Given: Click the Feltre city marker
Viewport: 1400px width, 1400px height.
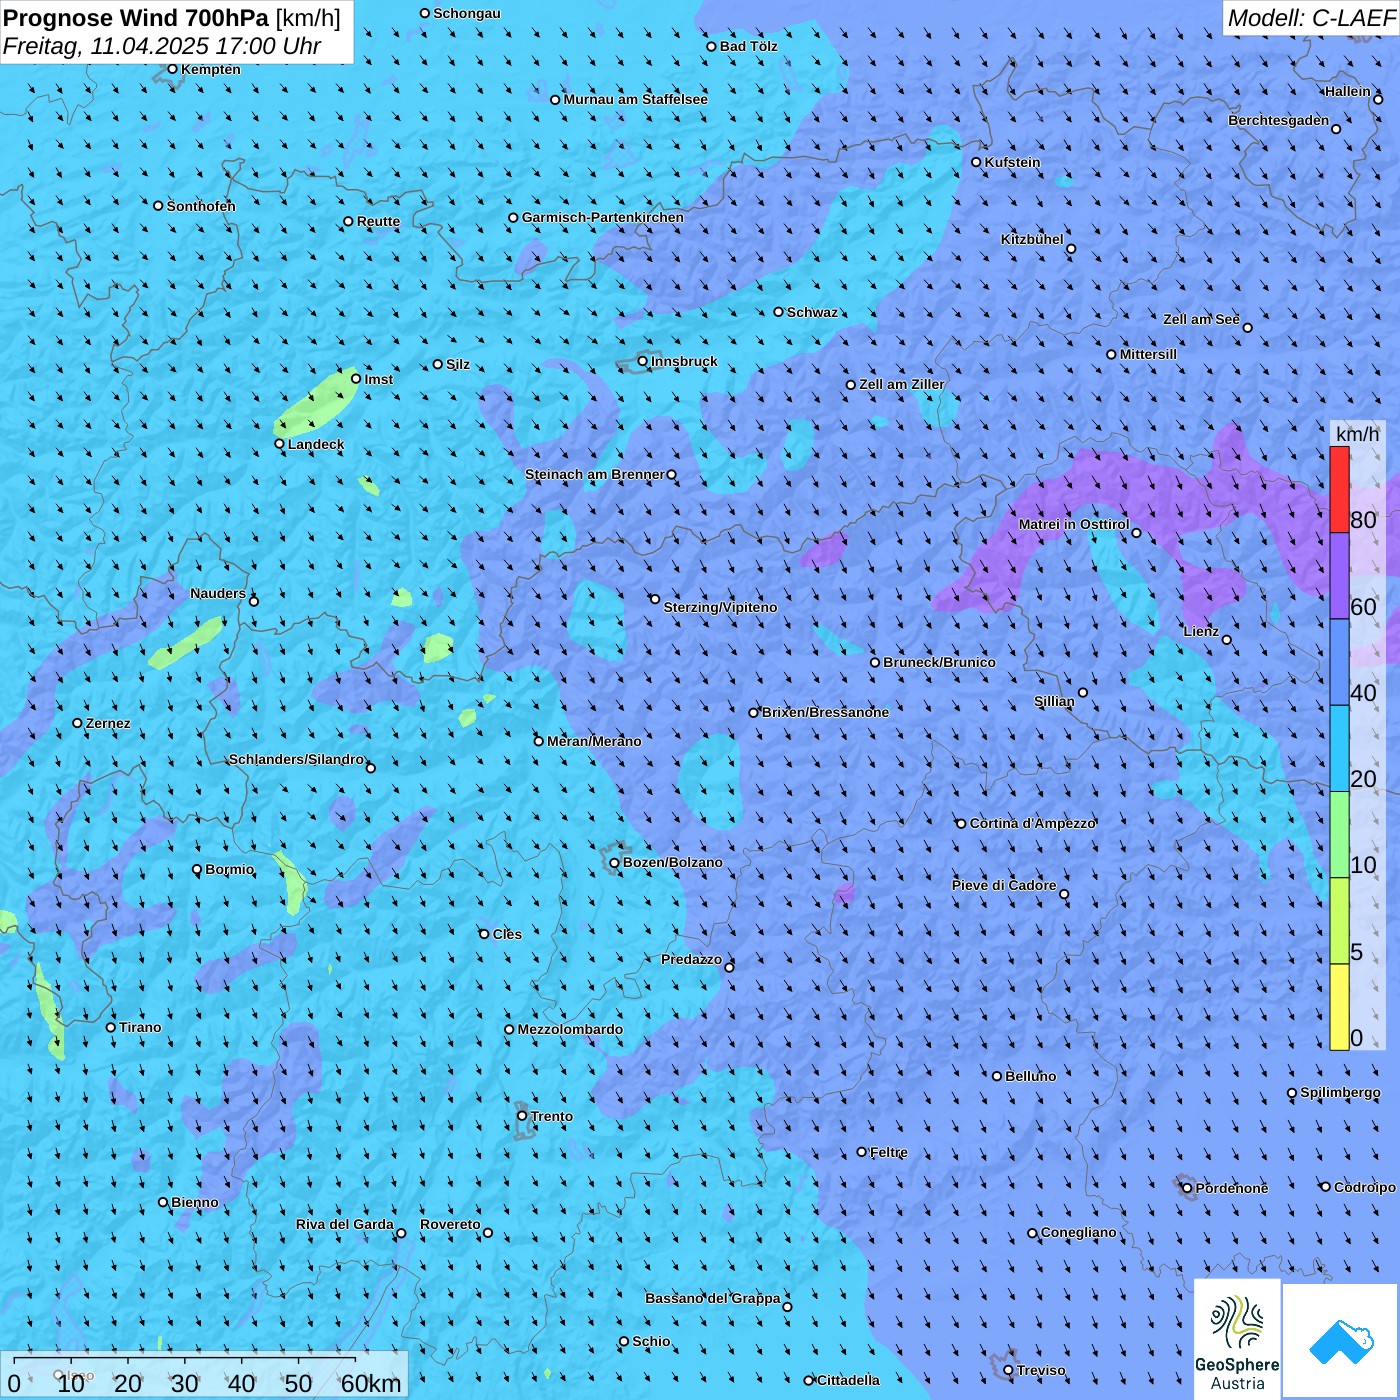Looking at the screenshot, I should 862,1152.
